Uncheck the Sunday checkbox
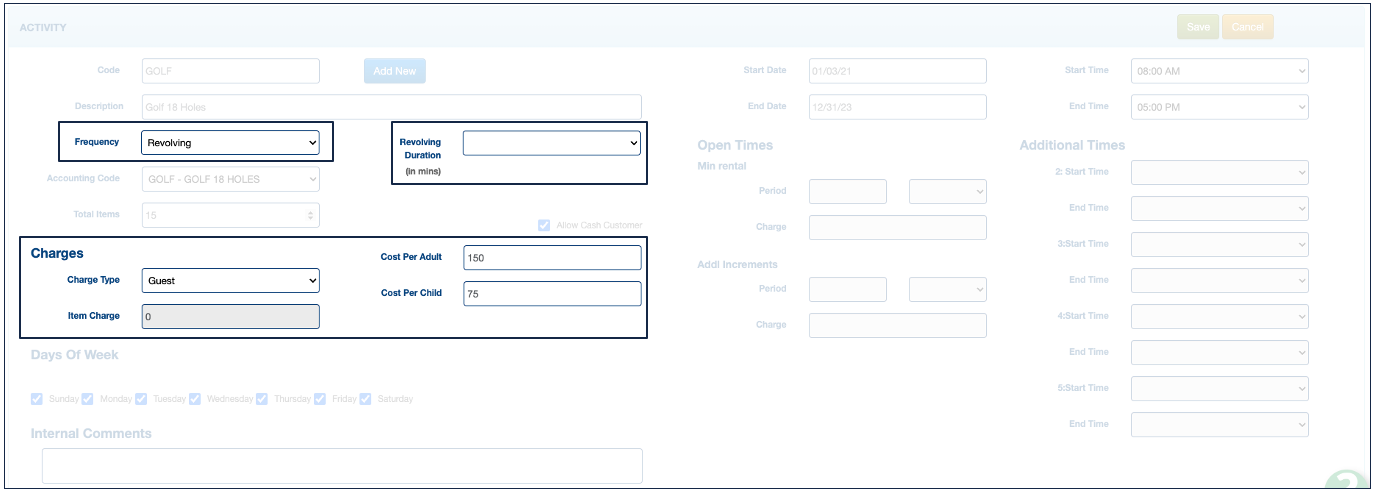Viewport: 1374px width, 492px height. point(37,399)
